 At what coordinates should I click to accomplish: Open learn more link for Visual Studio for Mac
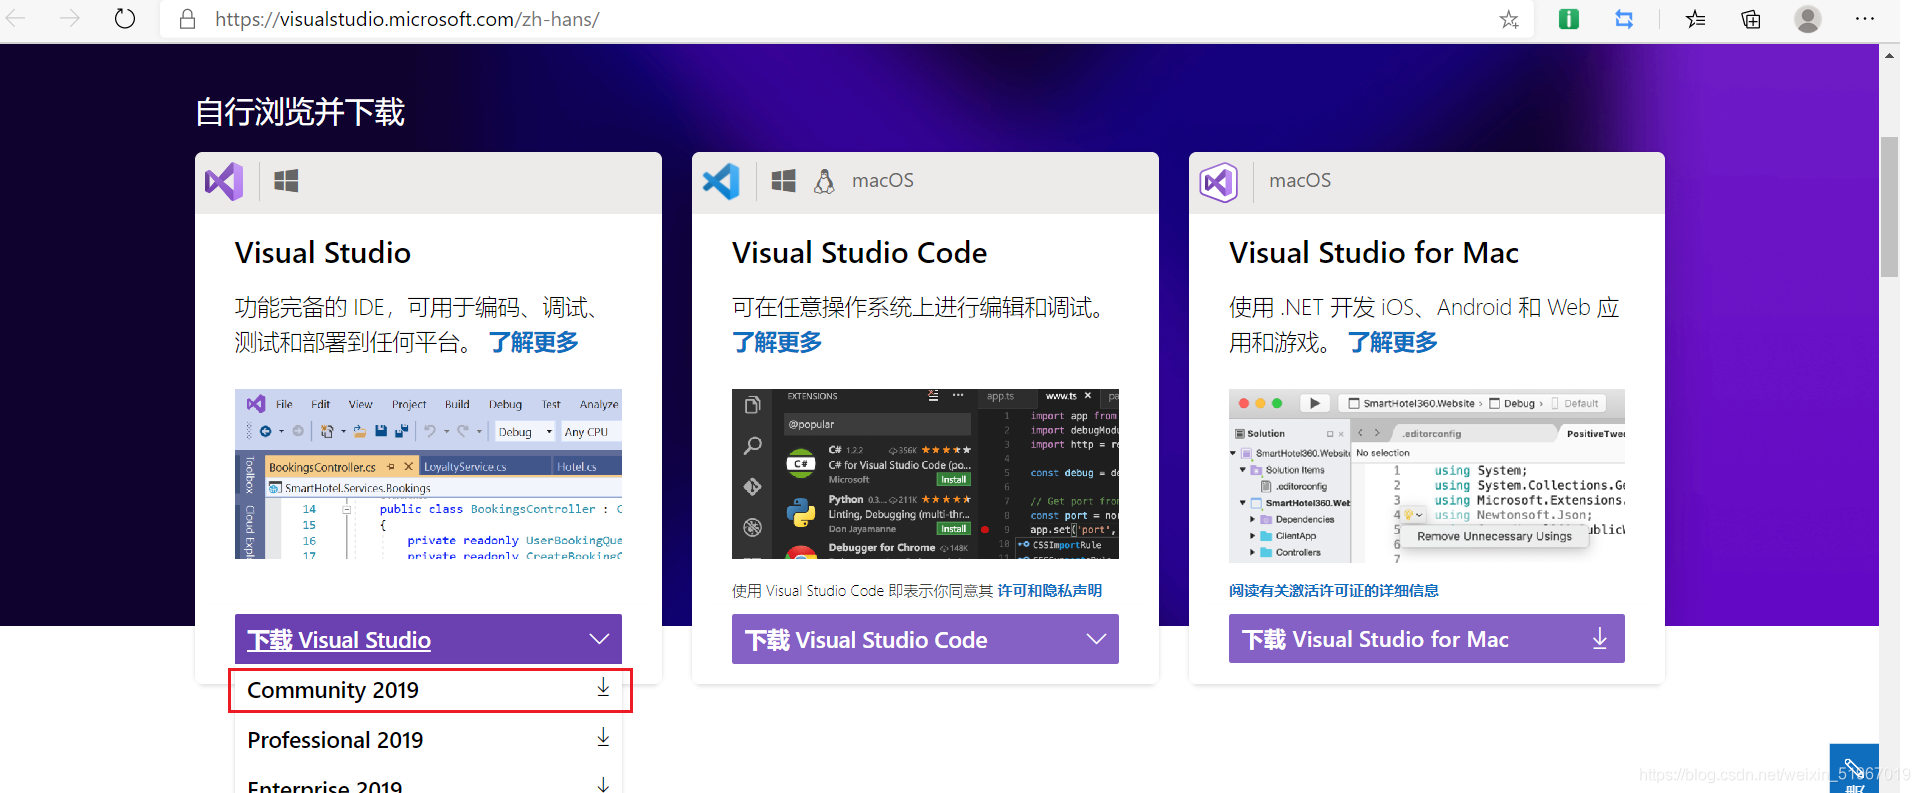[x=1393, y=342]
